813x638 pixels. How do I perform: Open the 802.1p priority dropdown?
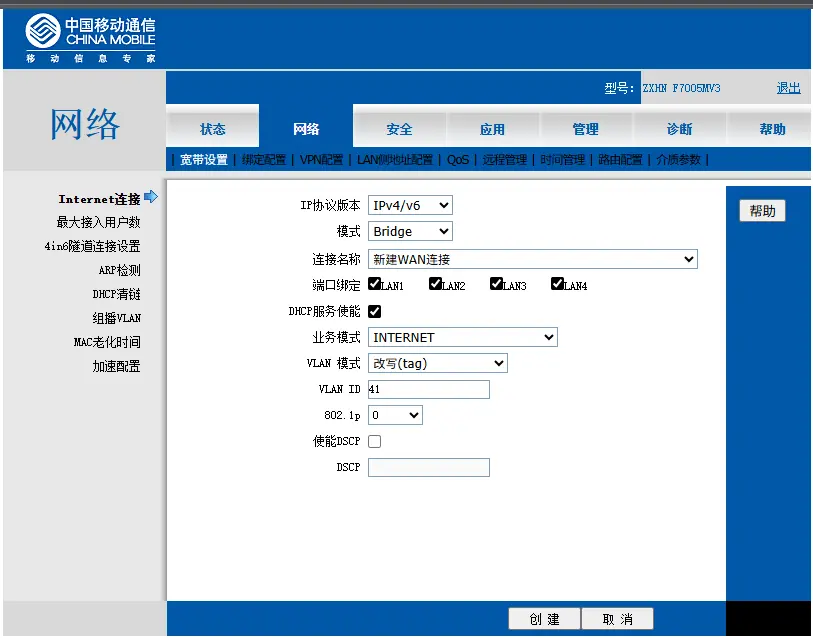(x=395, y=414)
